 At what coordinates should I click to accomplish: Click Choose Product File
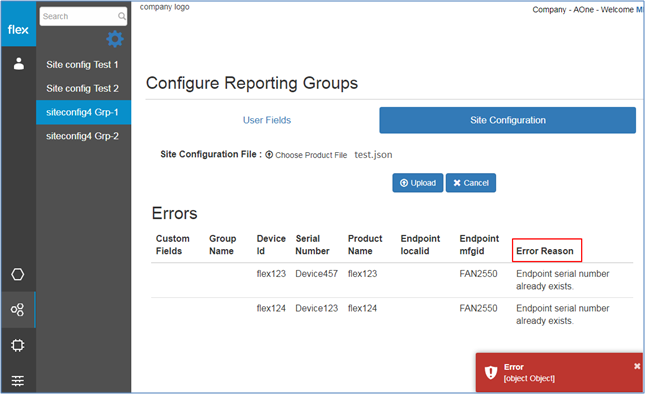pos(311,155)
